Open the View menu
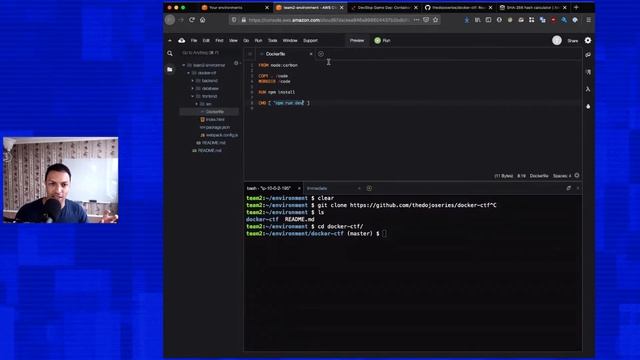This screenshot has height=360, width=640. (x=233, y=40)
